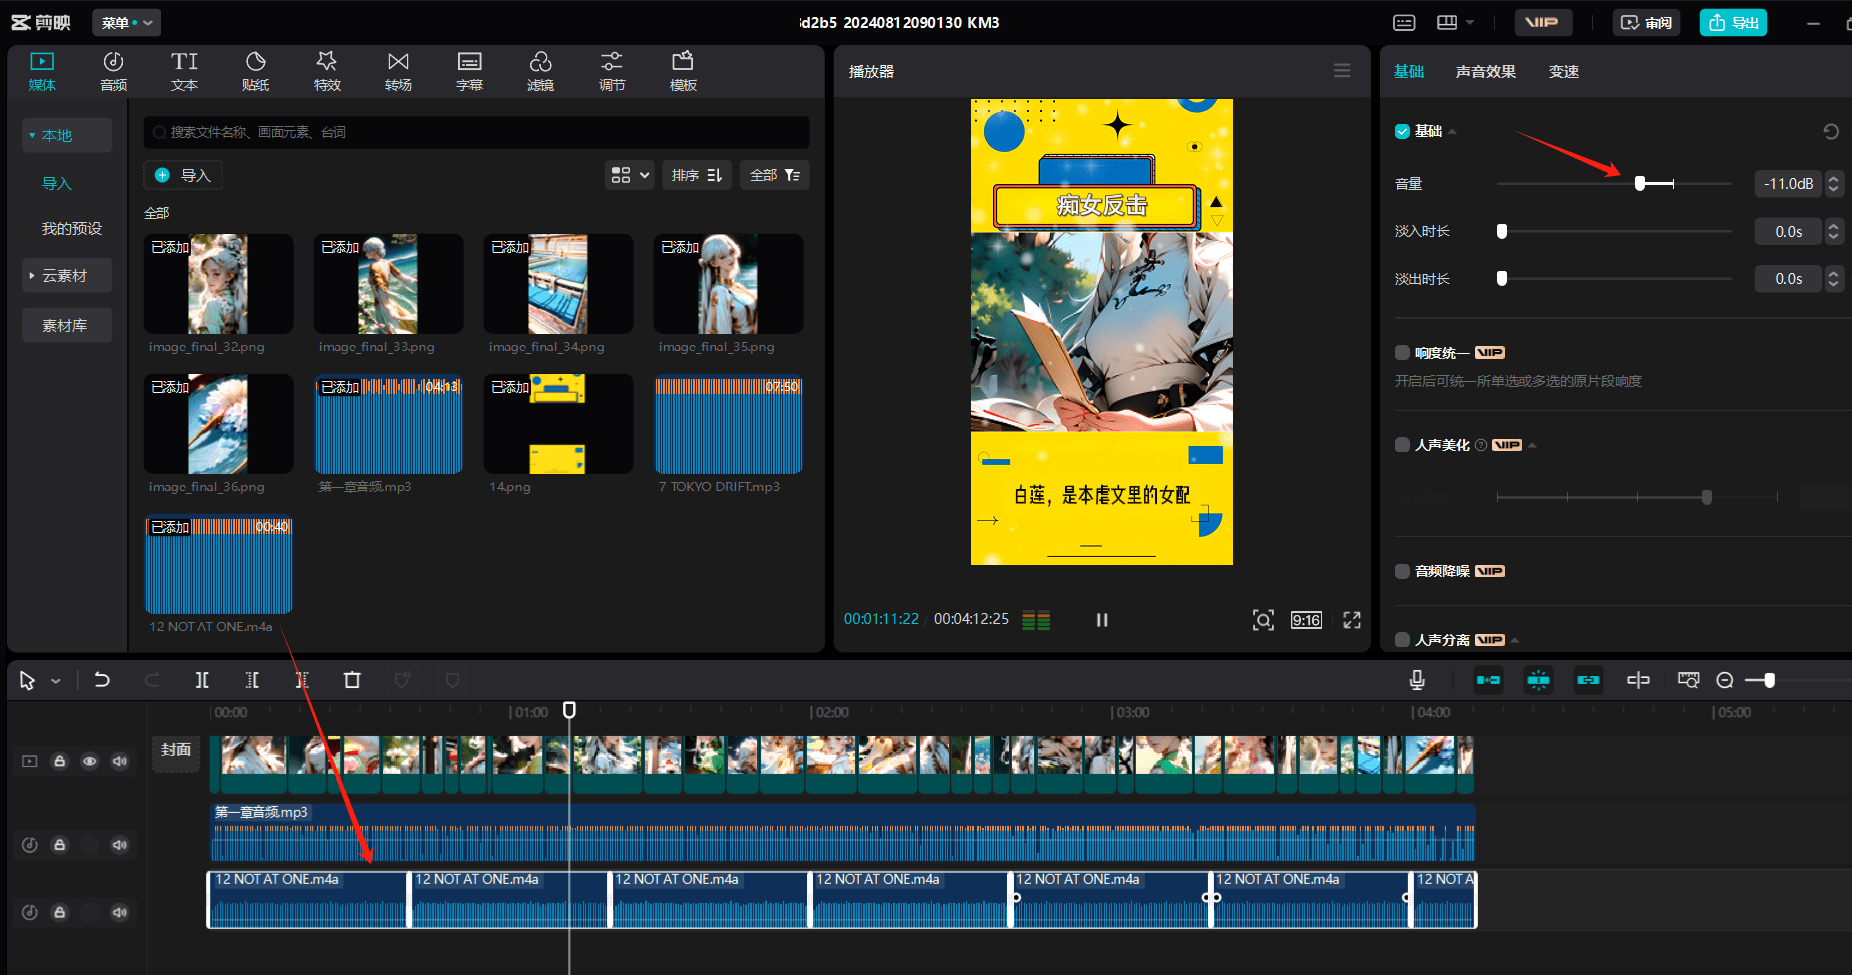1852x975 pixels.
Task: Click the 导出 export button
Action: click(1733, 22)
